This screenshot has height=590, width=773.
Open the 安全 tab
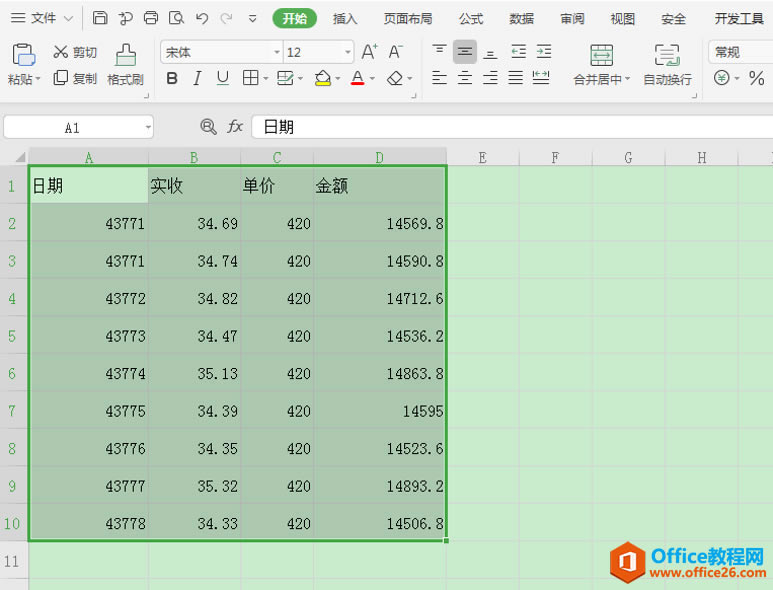[x=673, y=19]
